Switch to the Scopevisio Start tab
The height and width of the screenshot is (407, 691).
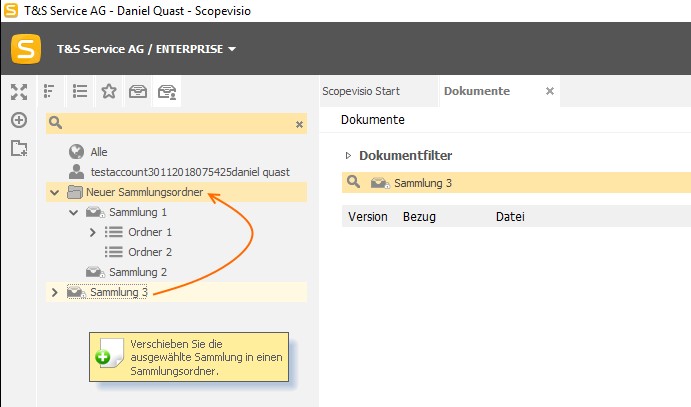coord(361,91)
